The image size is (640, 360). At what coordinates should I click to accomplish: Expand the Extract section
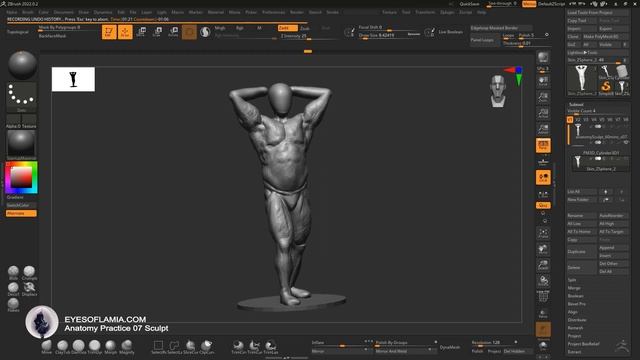pos(574,352)
